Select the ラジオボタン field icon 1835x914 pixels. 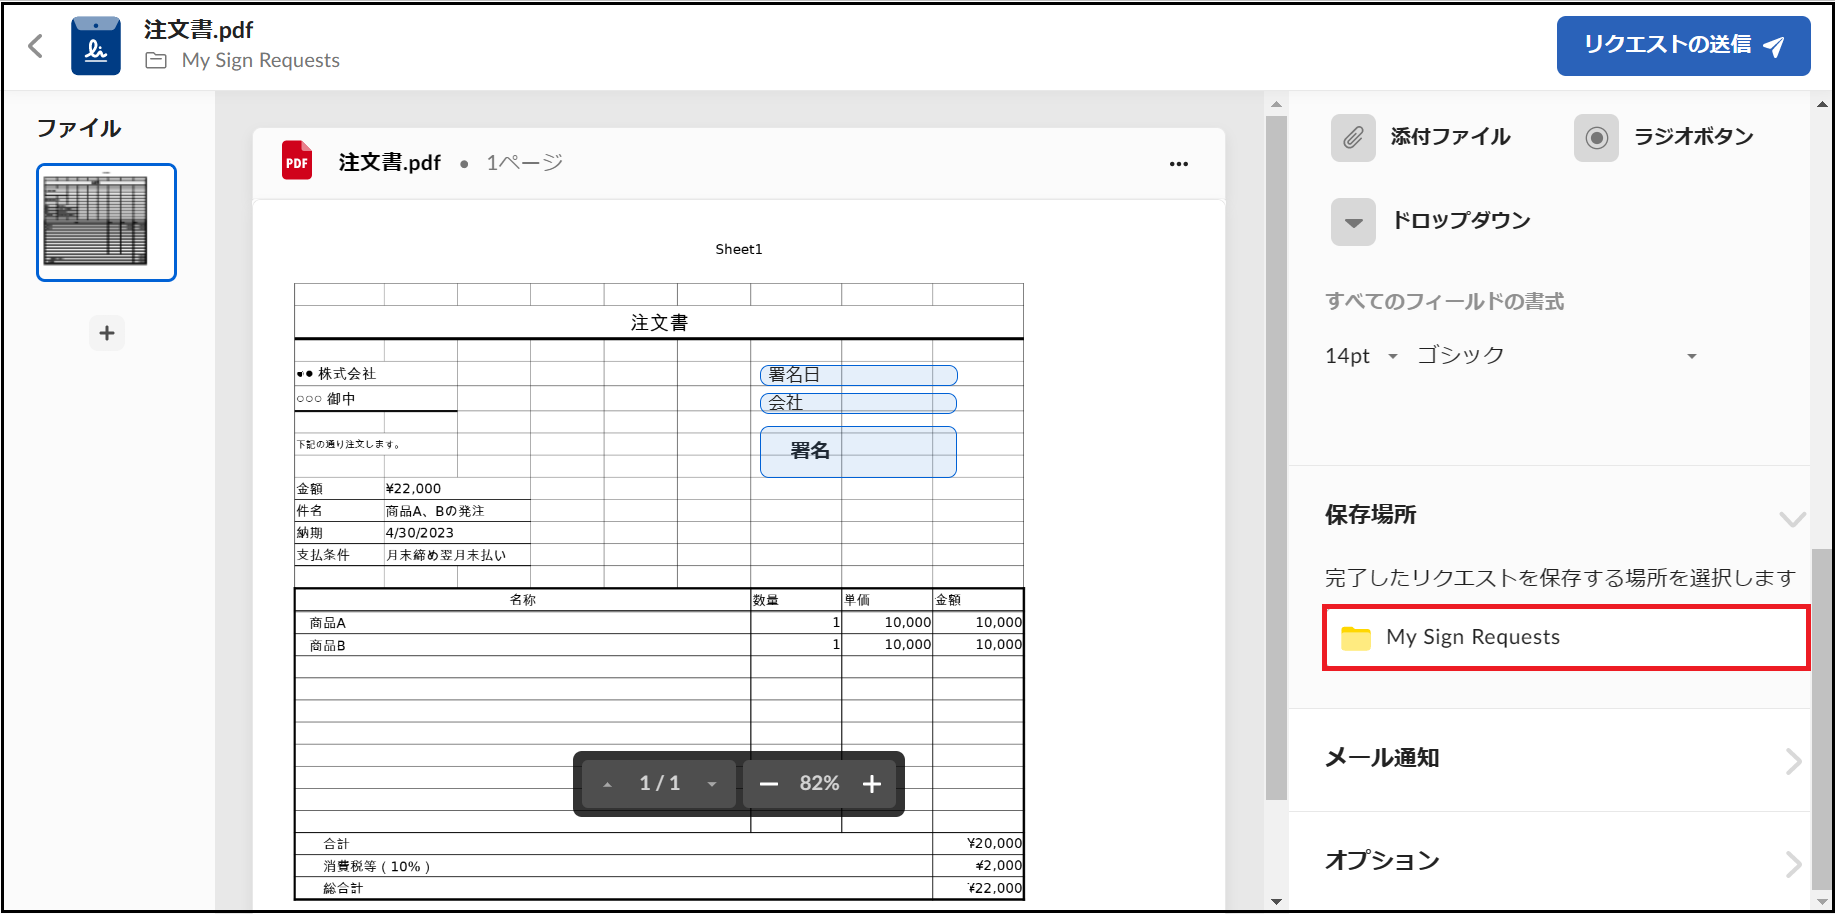[1596, 137]
